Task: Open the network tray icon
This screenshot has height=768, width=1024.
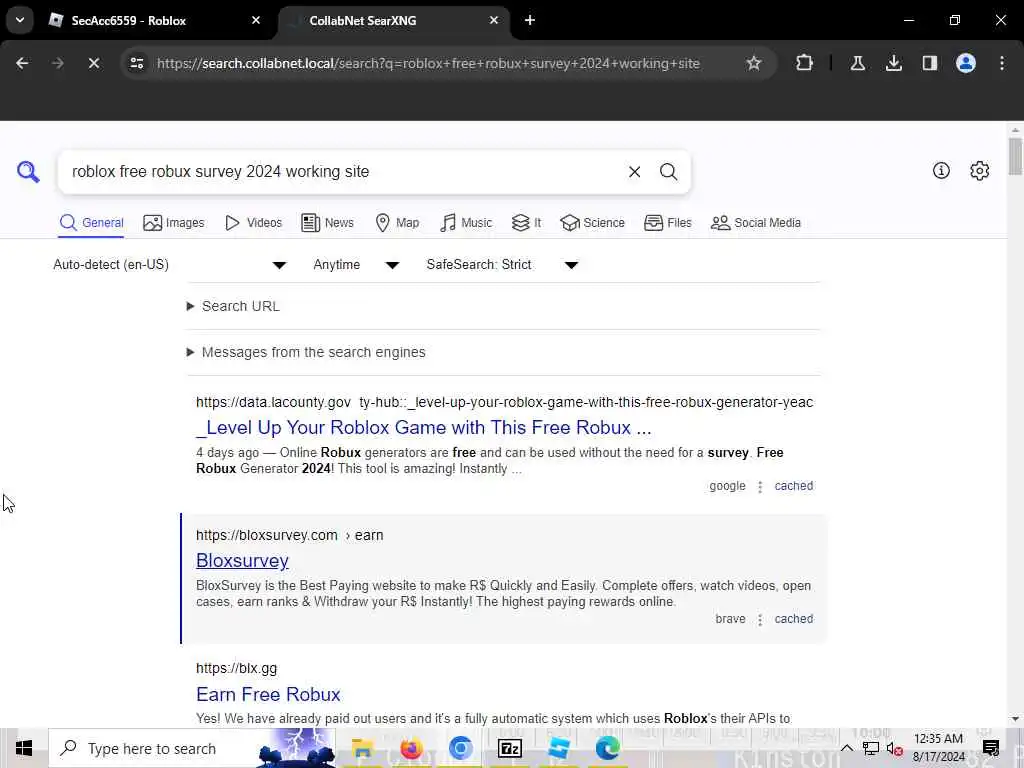Action: (870, 748)
